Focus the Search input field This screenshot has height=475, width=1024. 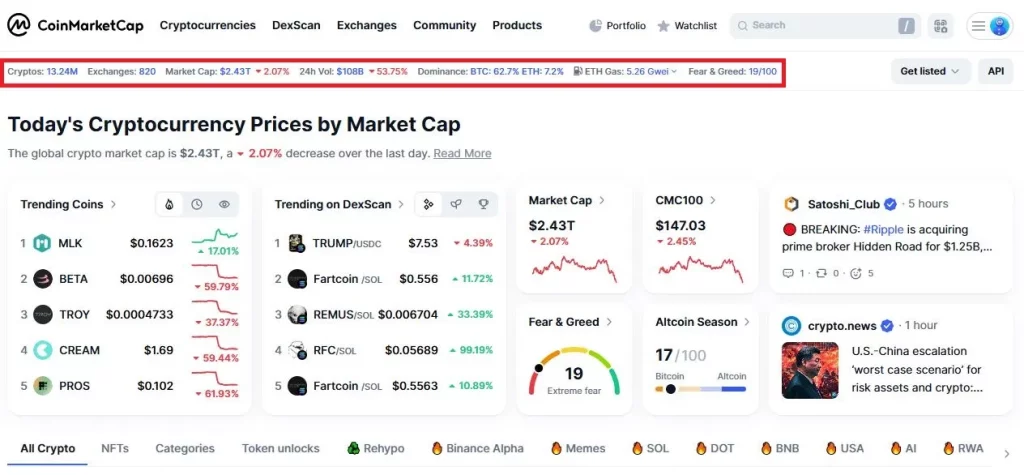tap(825, 26)
